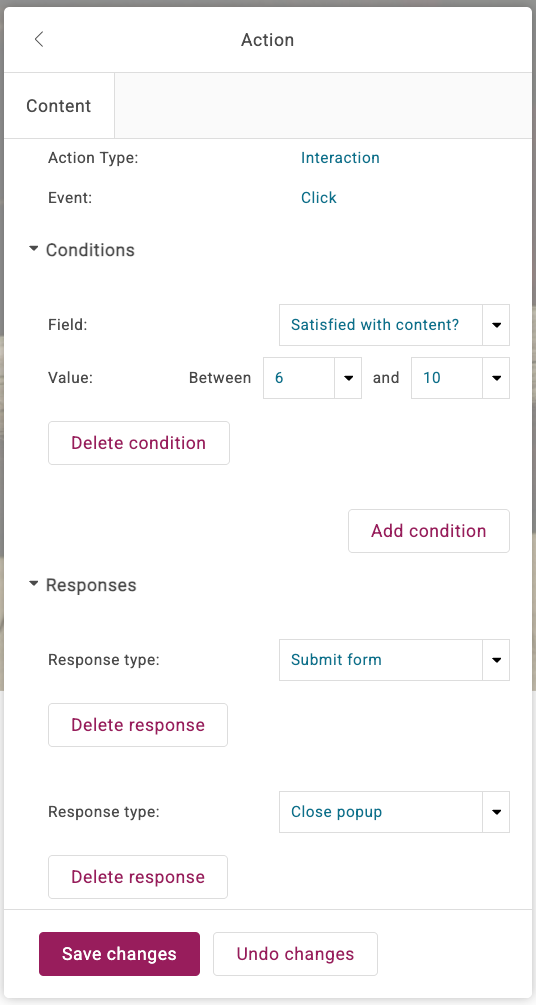The height and width of the screenshot is (1005, 536).
Task: Click the Satisfied with content? field text
Action: pos(375,325)
